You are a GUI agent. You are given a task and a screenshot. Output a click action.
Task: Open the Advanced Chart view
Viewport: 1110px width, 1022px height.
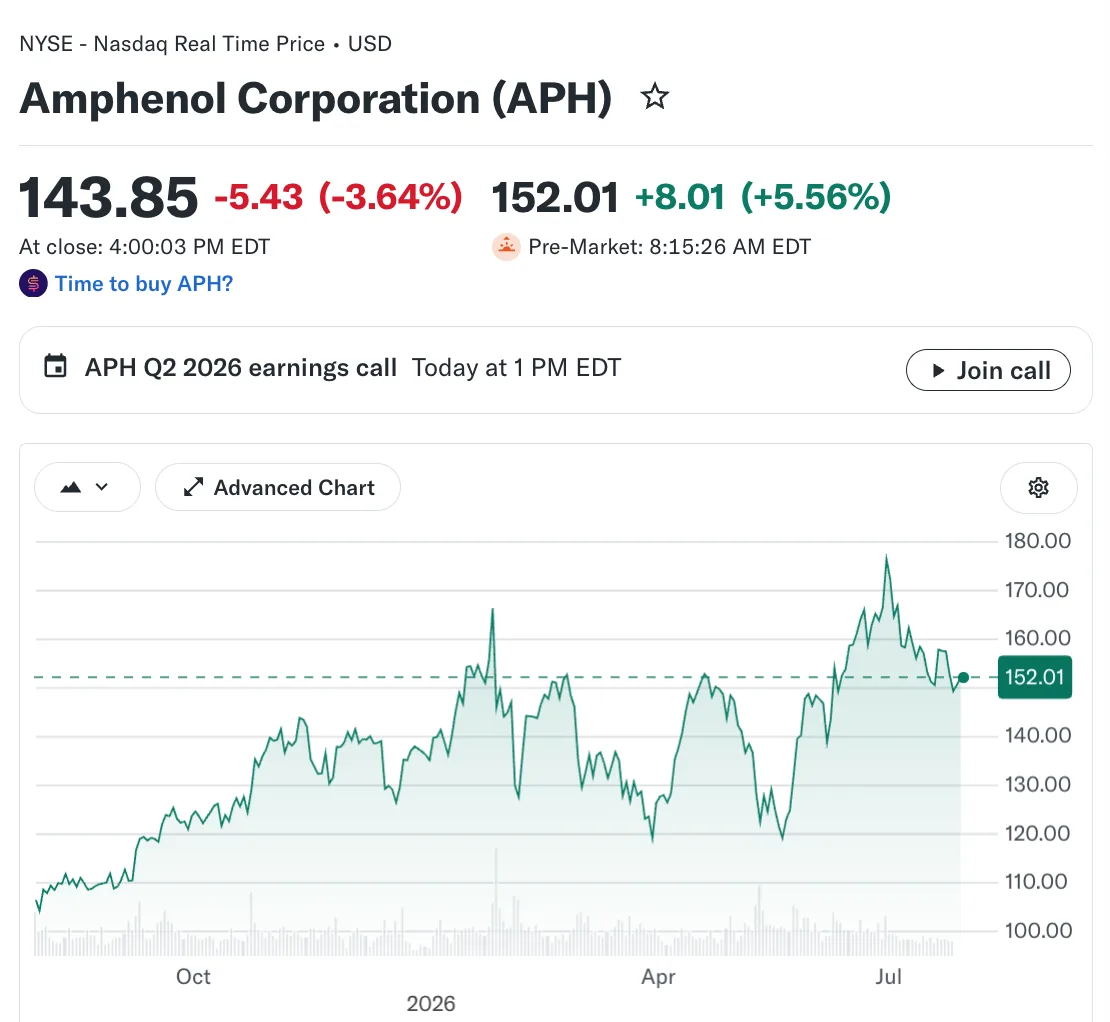click(278, 487)
